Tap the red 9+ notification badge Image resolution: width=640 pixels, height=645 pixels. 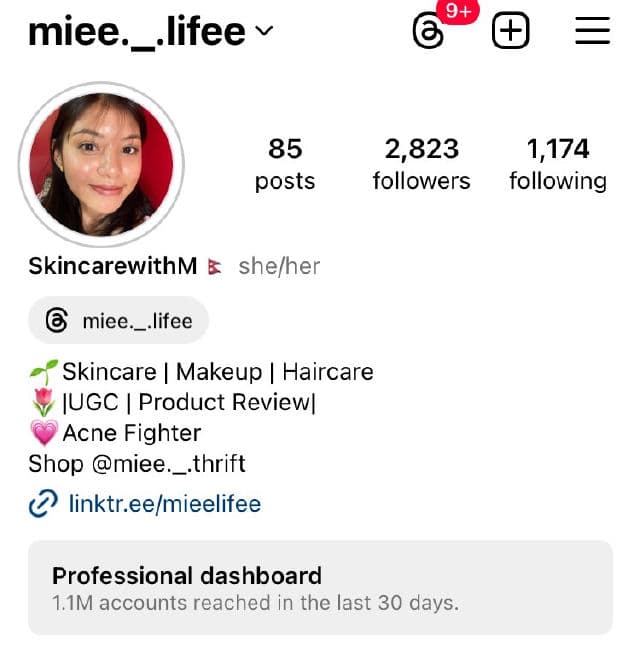458,11
